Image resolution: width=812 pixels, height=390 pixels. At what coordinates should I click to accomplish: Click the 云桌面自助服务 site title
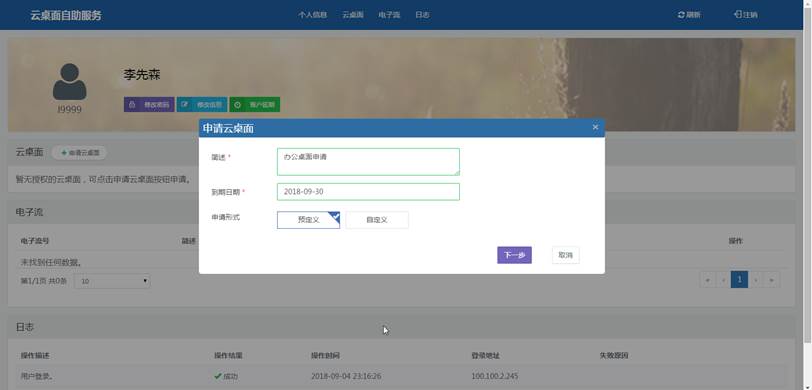66,16
